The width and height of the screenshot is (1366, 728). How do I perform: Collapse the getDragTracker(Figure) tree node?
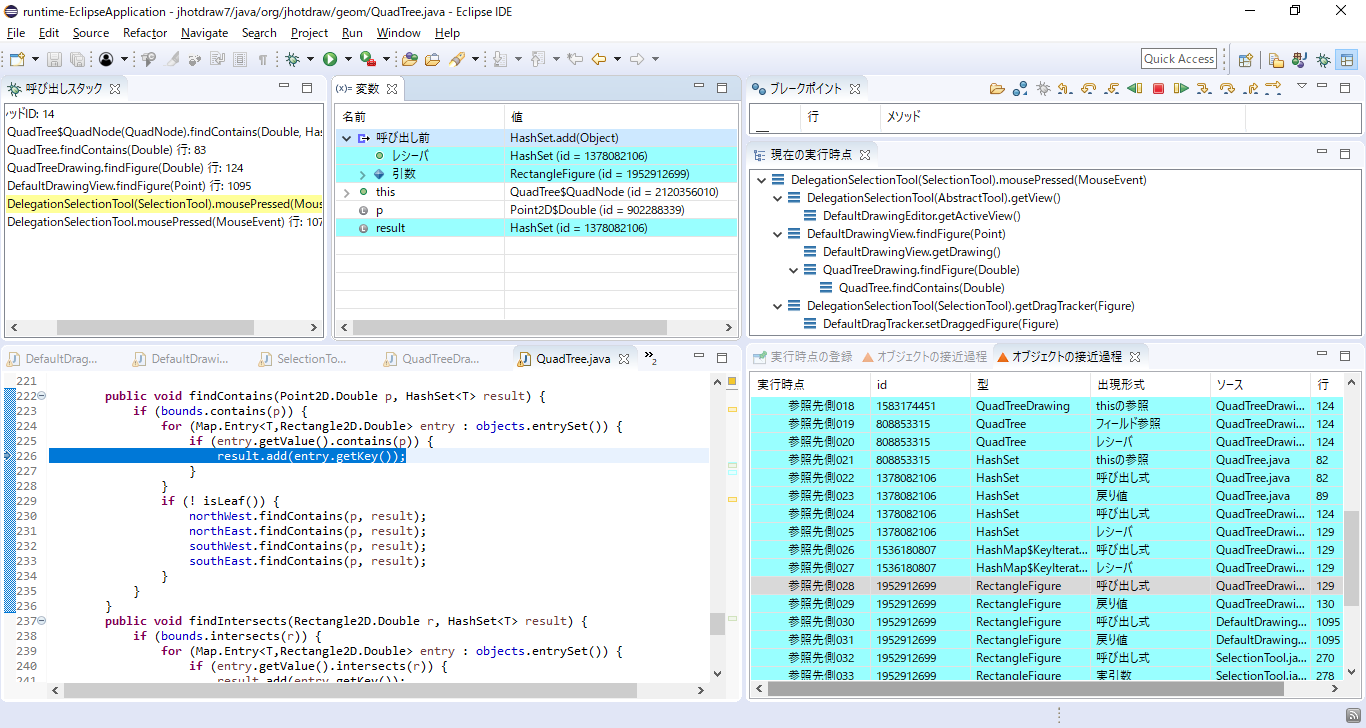(778, 306)
